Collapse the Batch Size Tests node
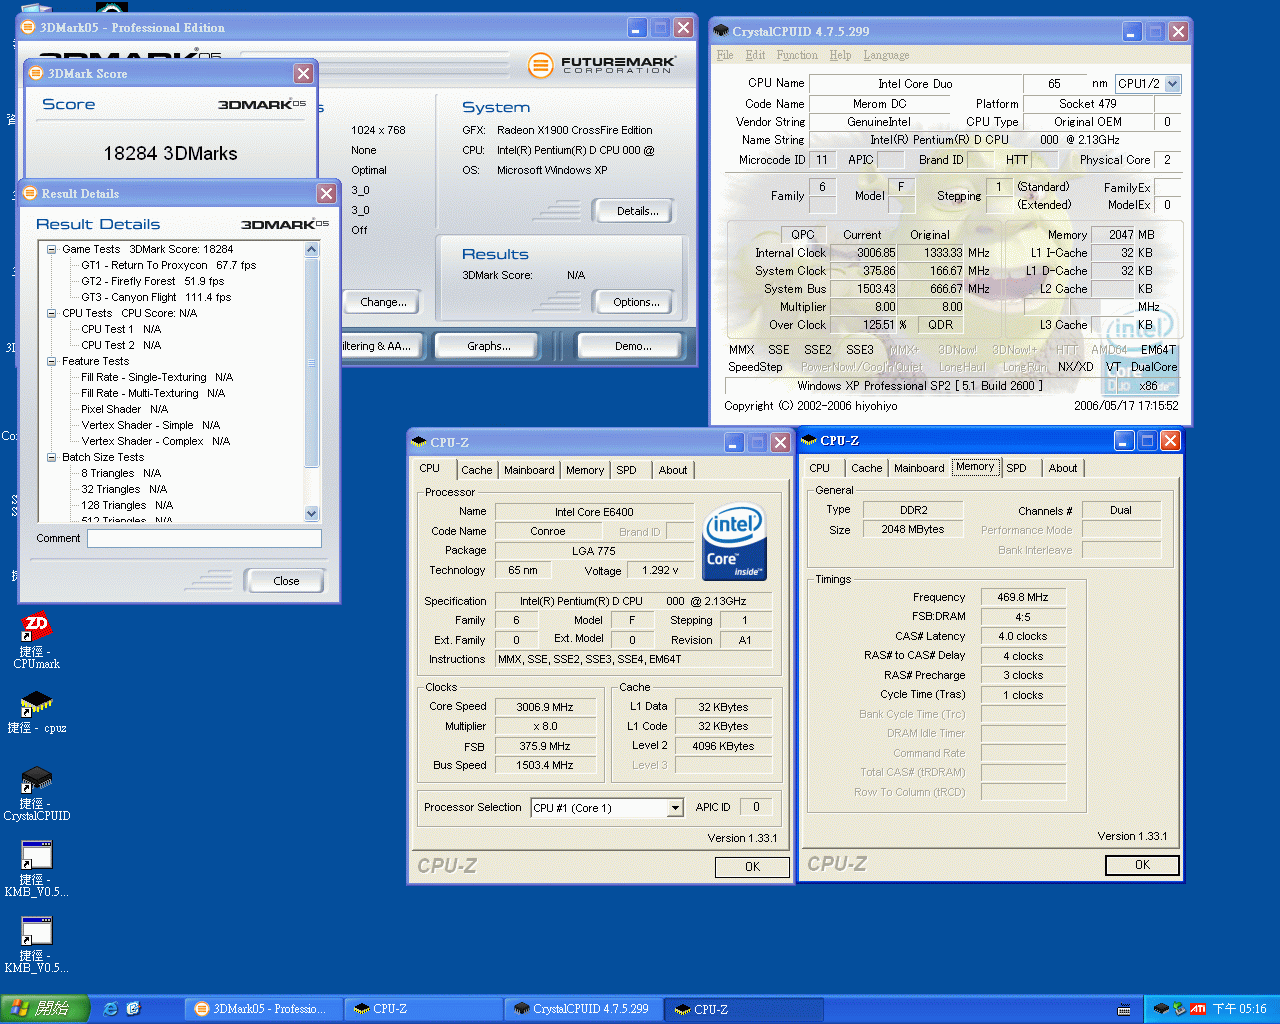 [51, 457]
